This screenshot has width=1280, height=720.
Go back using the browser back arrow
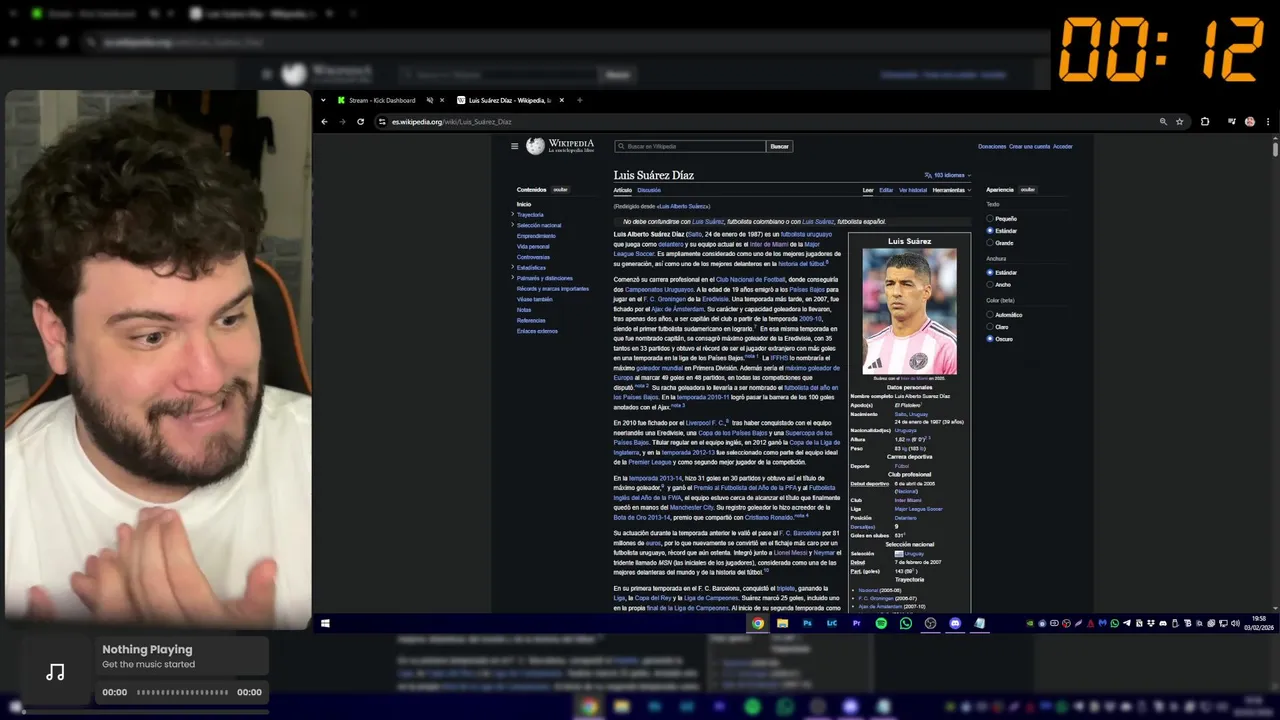(x=324, y=122)
